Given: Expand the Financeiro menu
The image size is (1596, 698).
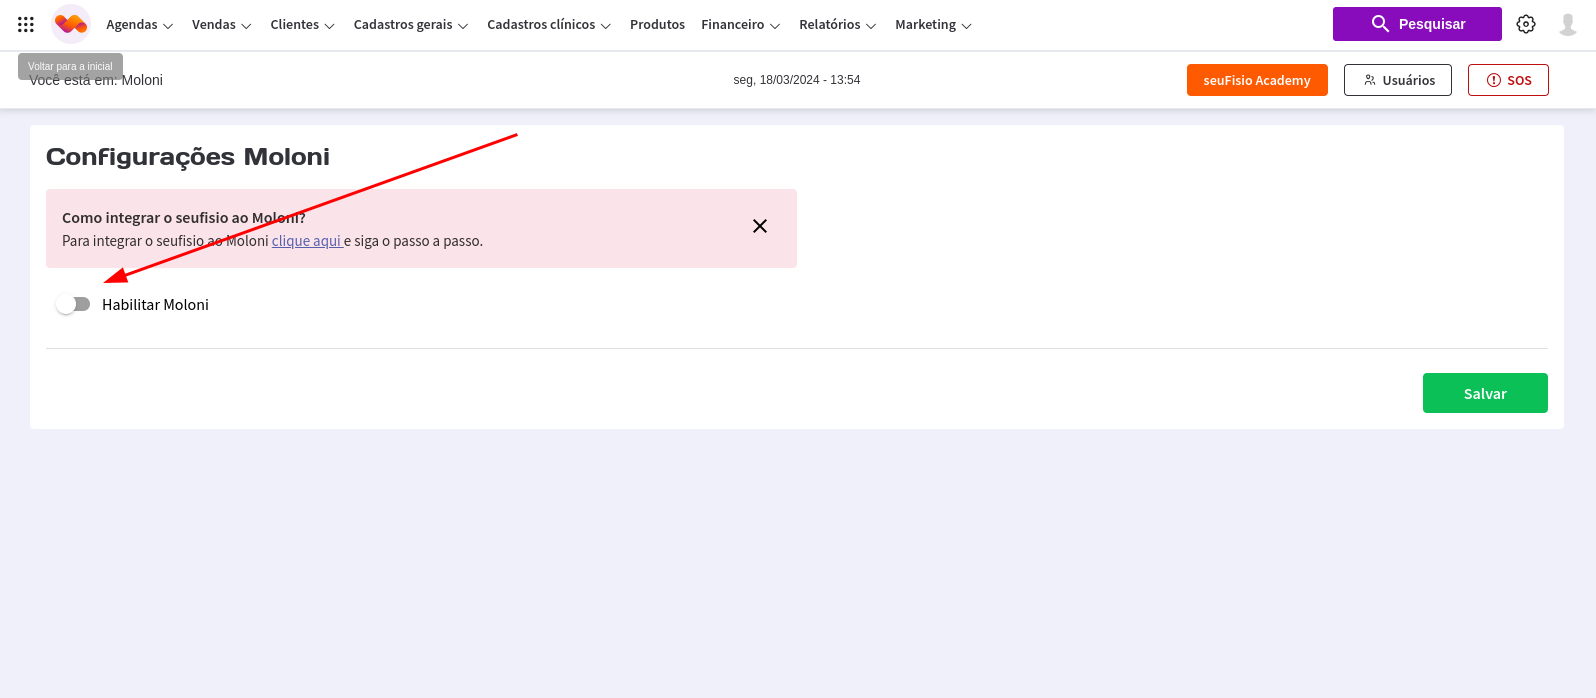Looking at the screenshot, I should coord(741,24).
